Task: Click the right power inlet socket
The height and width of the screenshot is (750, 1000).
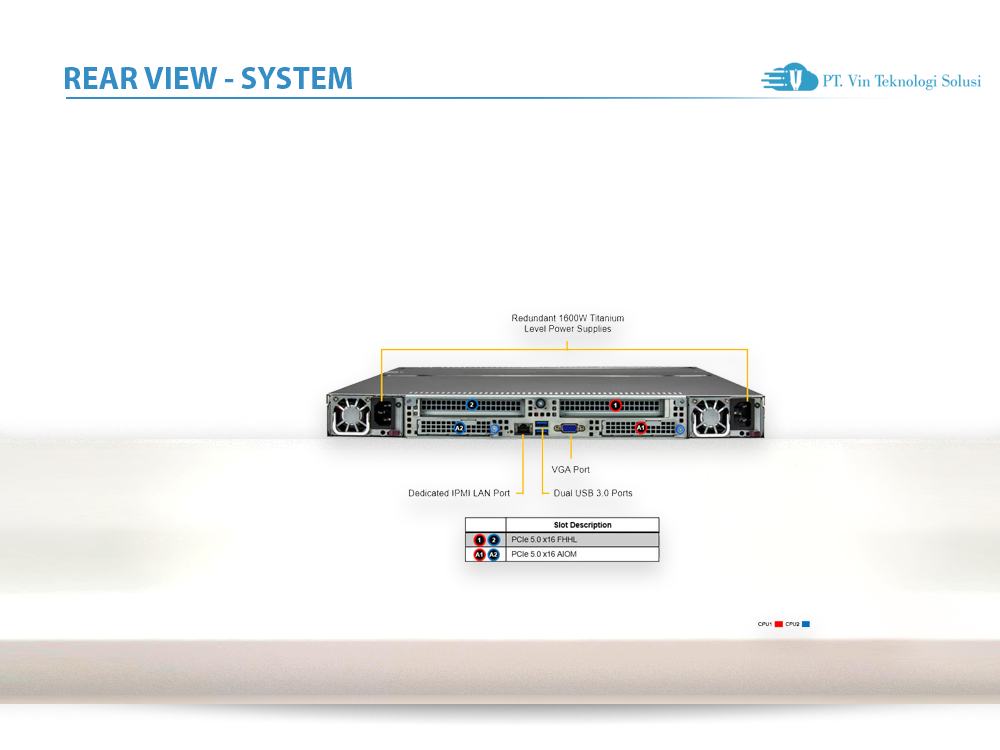Action: coord(742,415)
